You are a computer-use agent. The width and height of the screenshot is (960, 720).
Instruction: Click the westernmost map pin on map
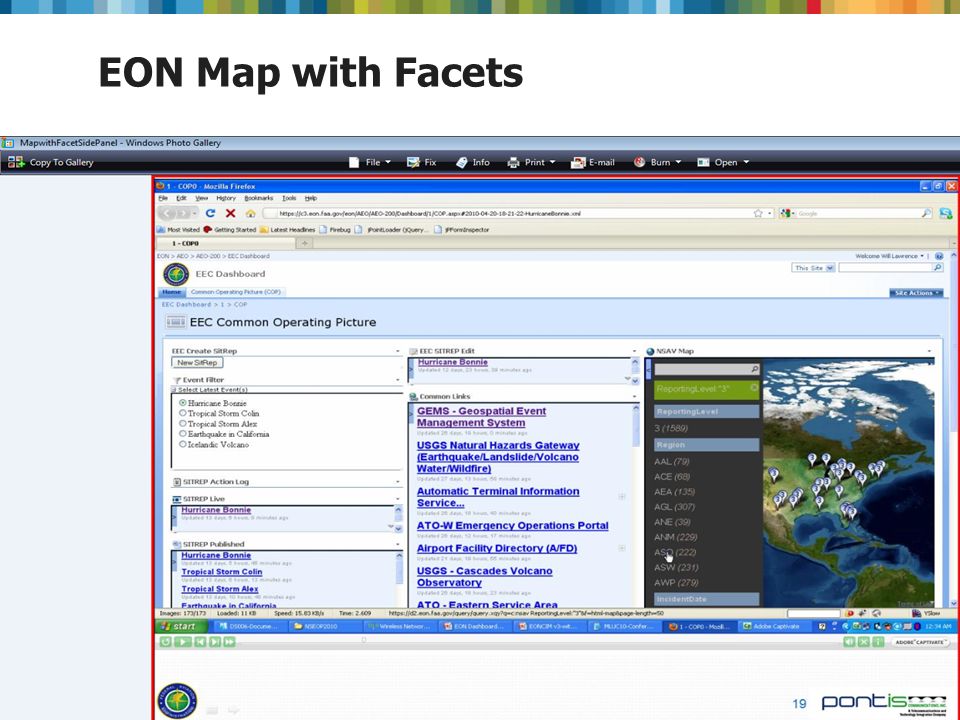click(x=773, y=474)
